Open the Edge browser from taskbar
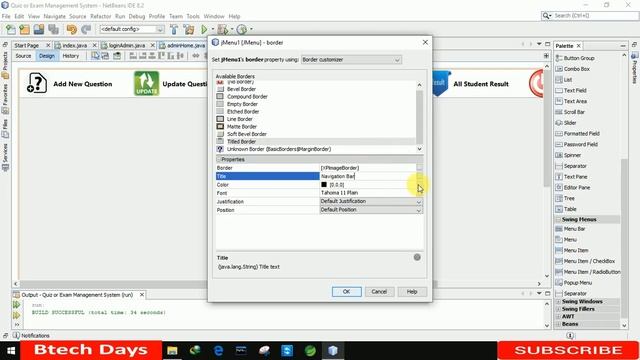 [218, 351]
